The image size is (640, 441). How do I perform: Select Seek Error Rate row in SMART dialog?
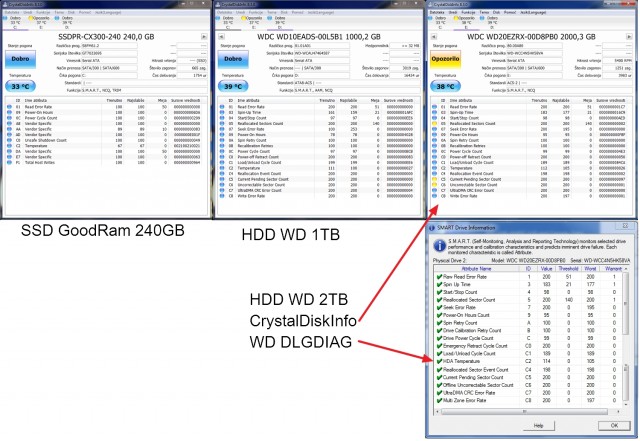pos(528,307)
